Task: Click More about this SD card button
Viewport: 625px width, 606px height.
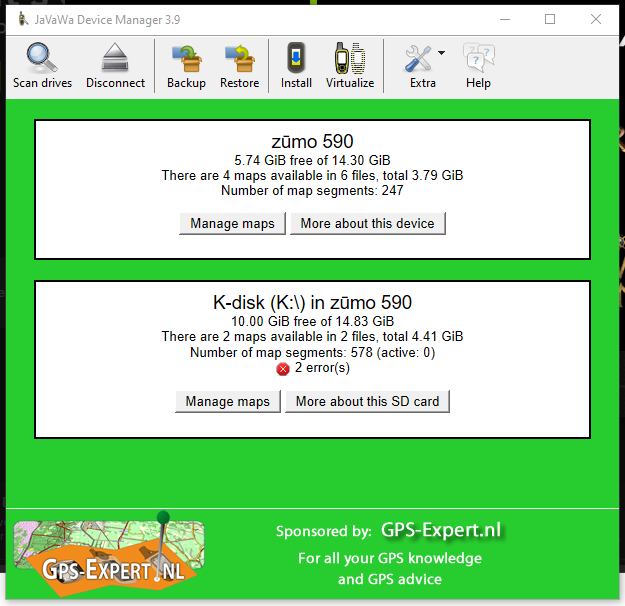Action: pyautogui.click(x=368, y=401)
